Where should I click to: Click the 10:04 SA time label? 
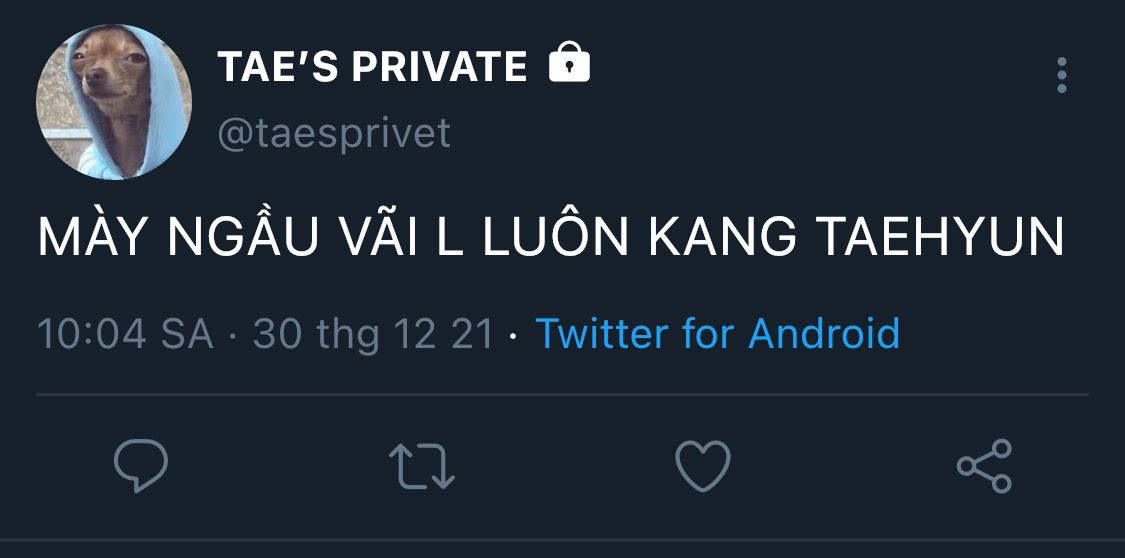tap(126, 334)
